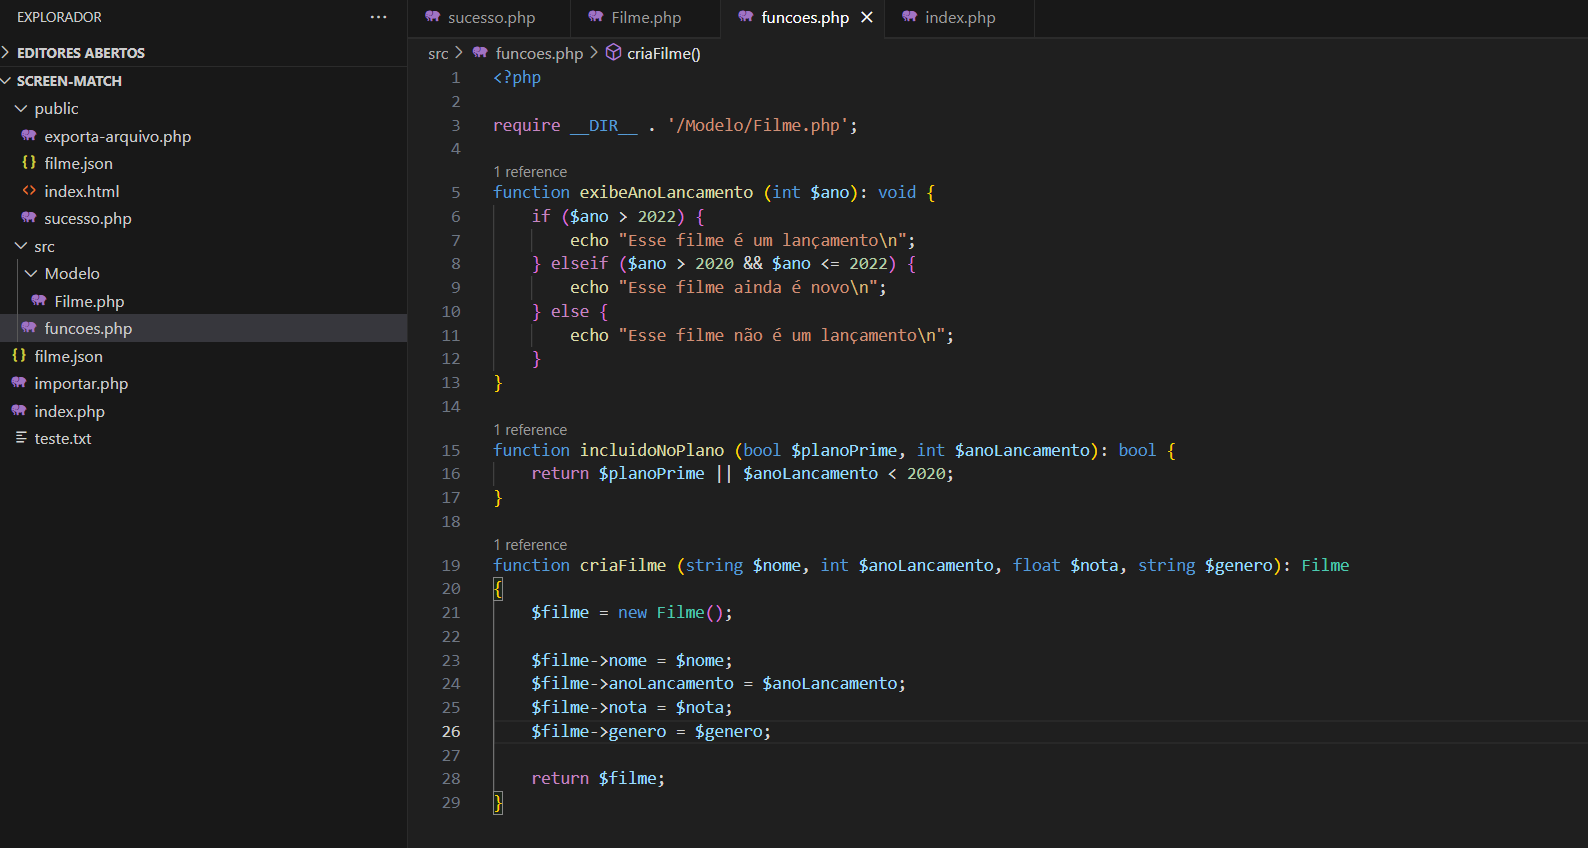Open importar.php file
Screen dimensions: 1588x848
[81, 383]
